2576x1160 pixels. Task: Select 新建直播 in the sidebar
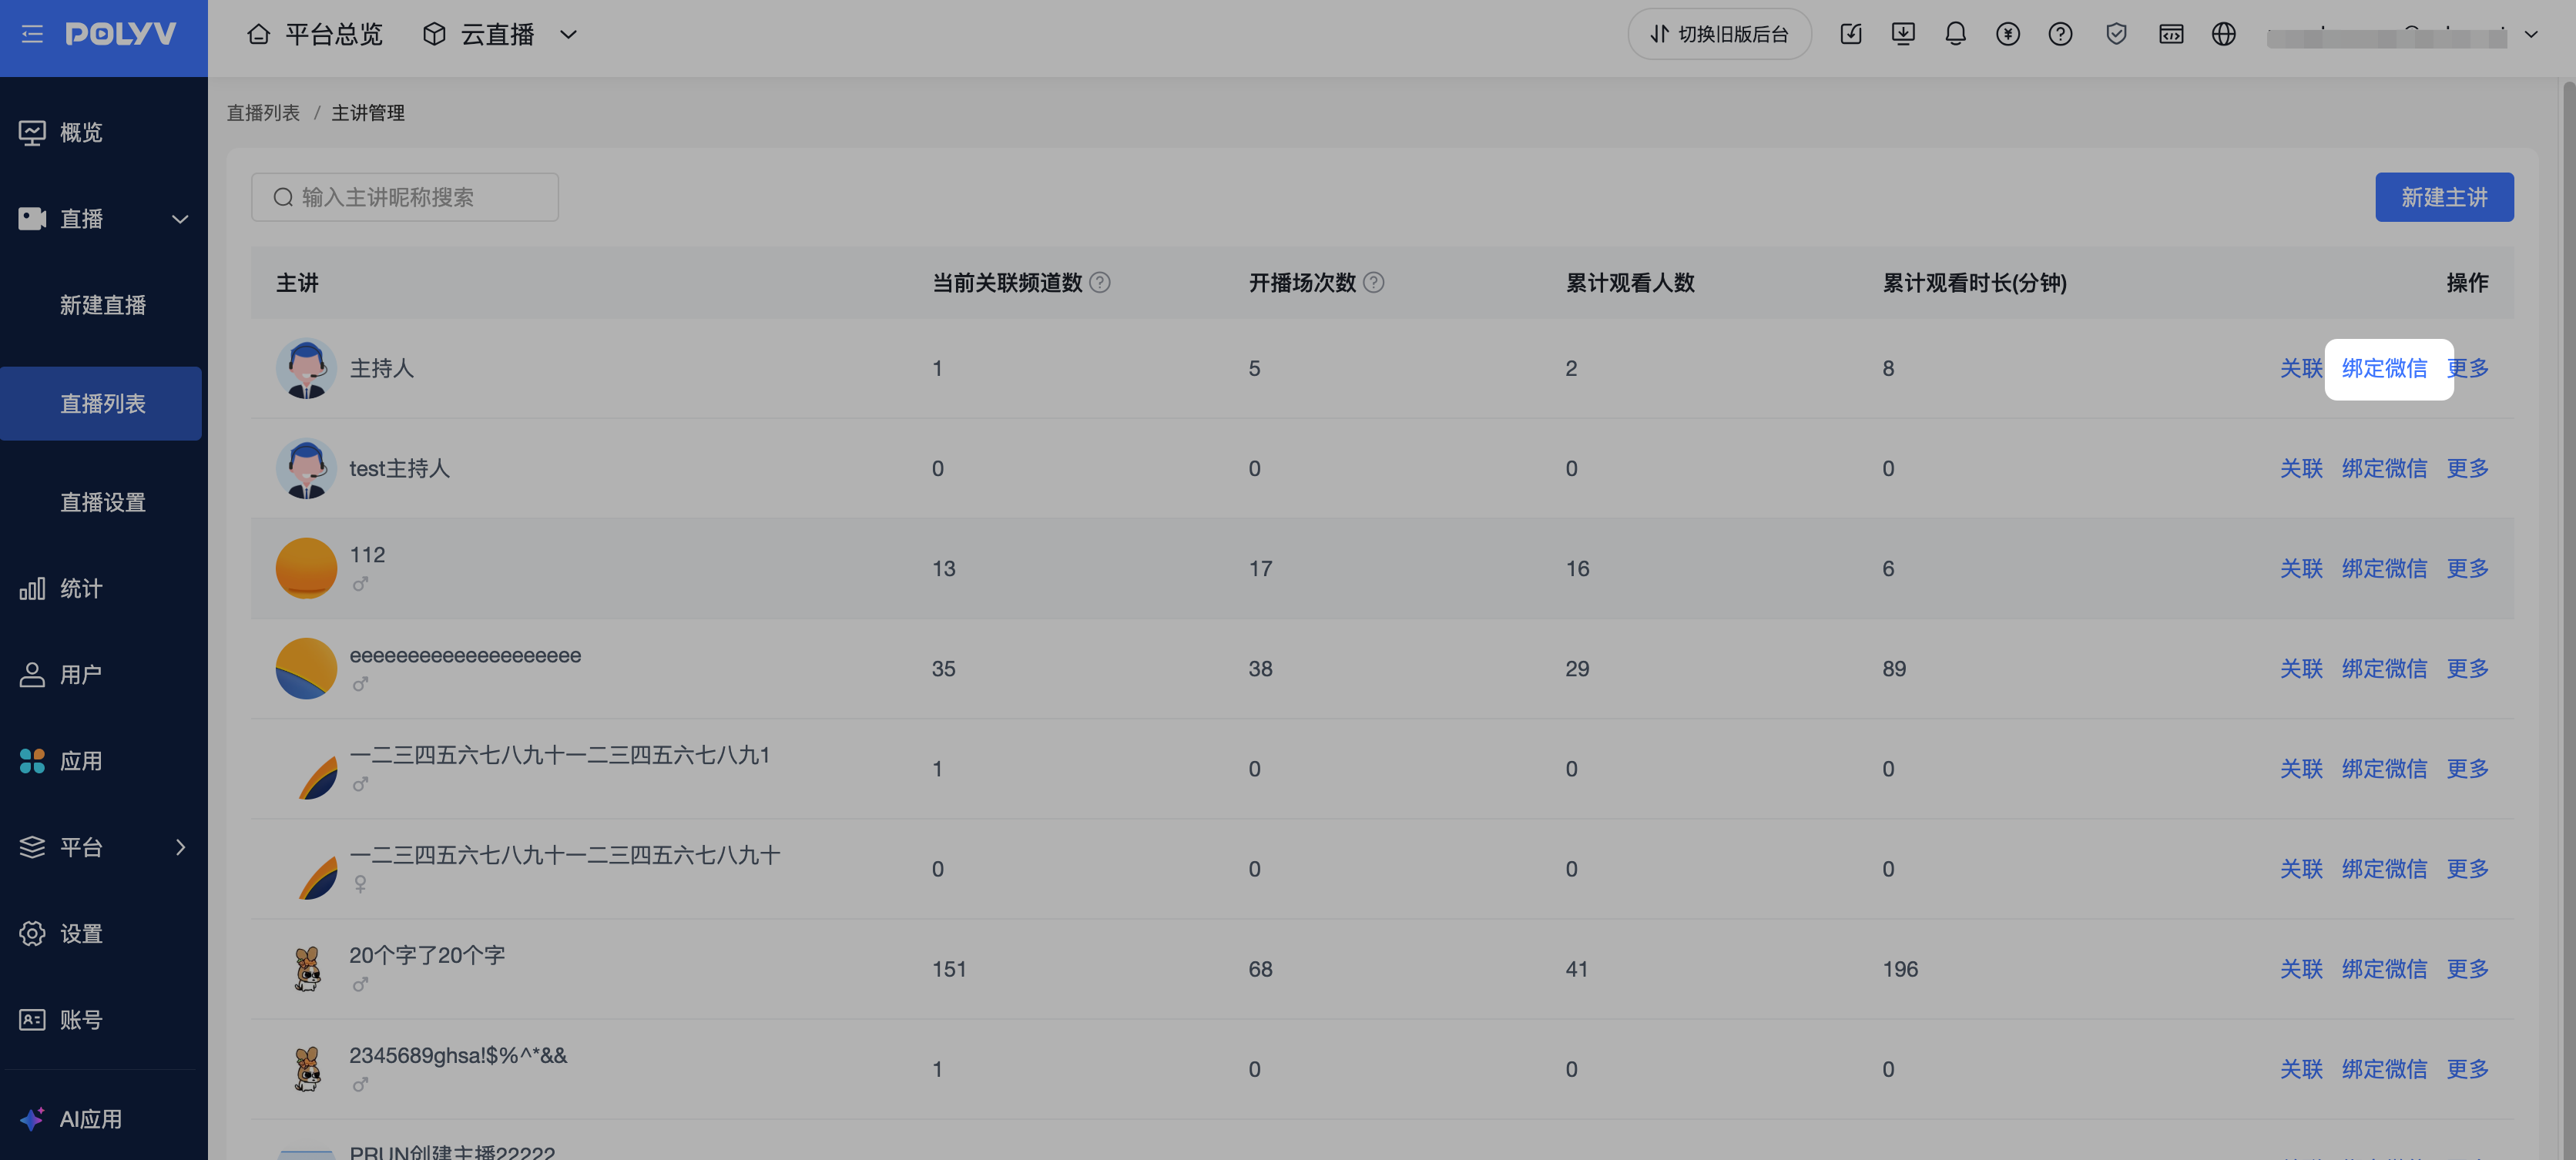(x=103, y=305)
